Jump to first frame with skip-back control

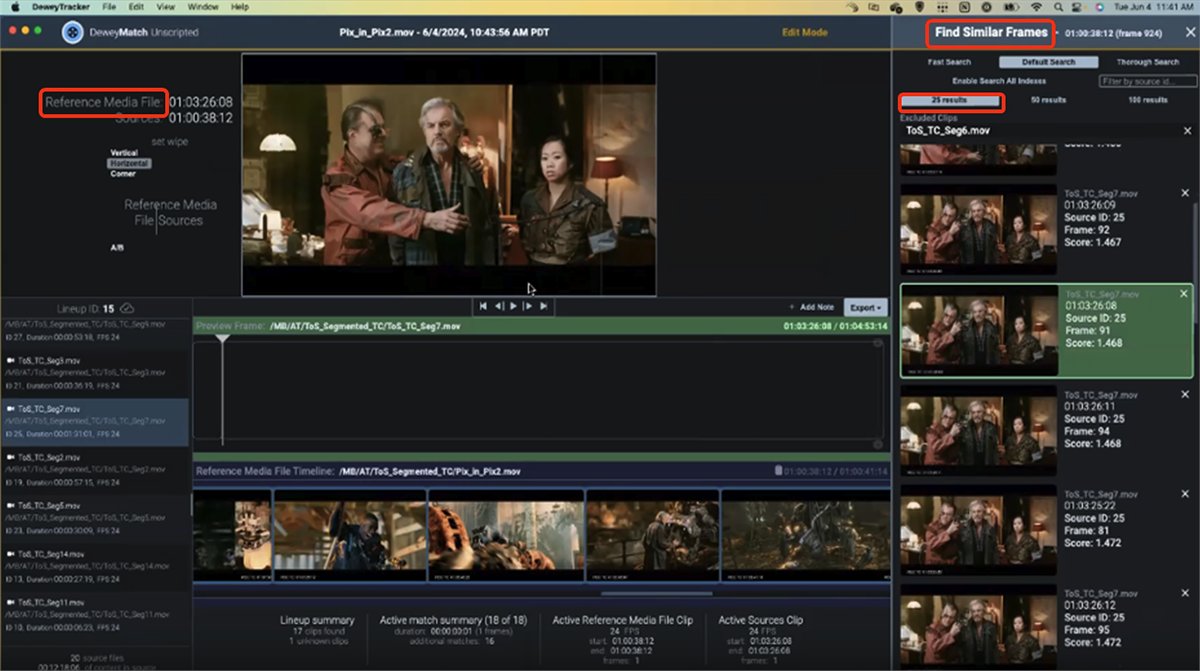coord(483,306)
